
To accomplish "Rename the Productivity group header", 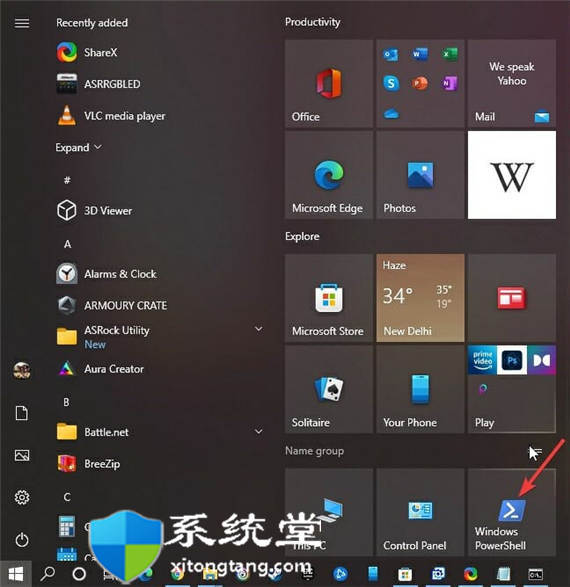I will coord(313,22).
